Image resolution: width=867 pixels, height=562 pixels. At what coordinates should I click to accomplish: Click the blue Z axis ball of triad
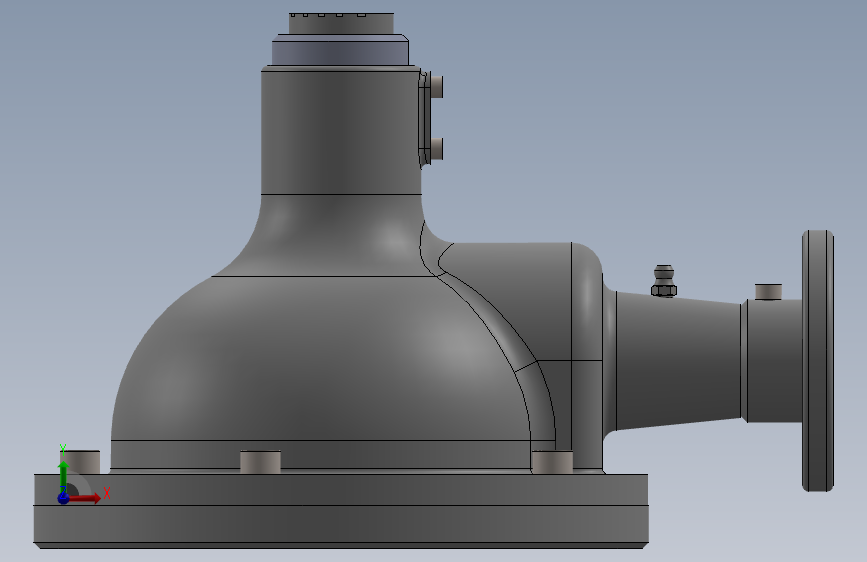(x=64, y=498)
